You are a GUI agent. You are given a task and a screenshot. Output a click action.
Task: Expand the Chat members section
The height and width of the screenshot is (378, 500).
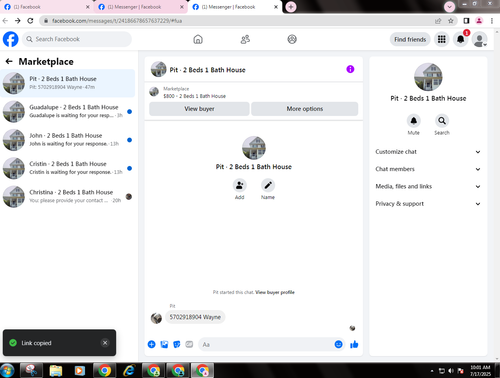(428, 169)
